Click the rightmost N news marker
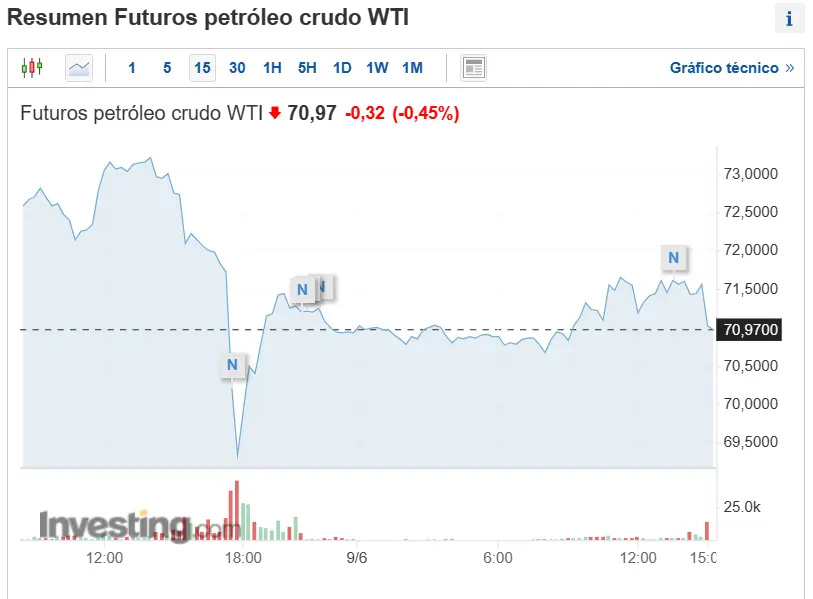Screen dimensions: 813x599 point(673,258)
